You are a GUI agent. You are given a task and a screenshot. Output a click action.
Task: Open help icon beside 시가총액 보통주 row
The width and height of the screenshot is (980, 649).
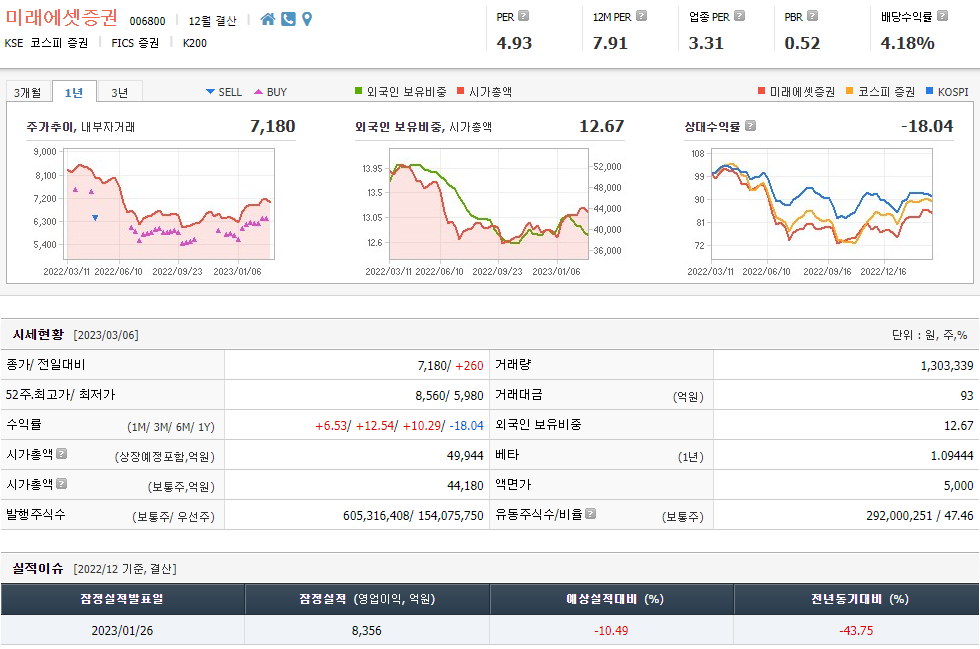click(61, 483)
